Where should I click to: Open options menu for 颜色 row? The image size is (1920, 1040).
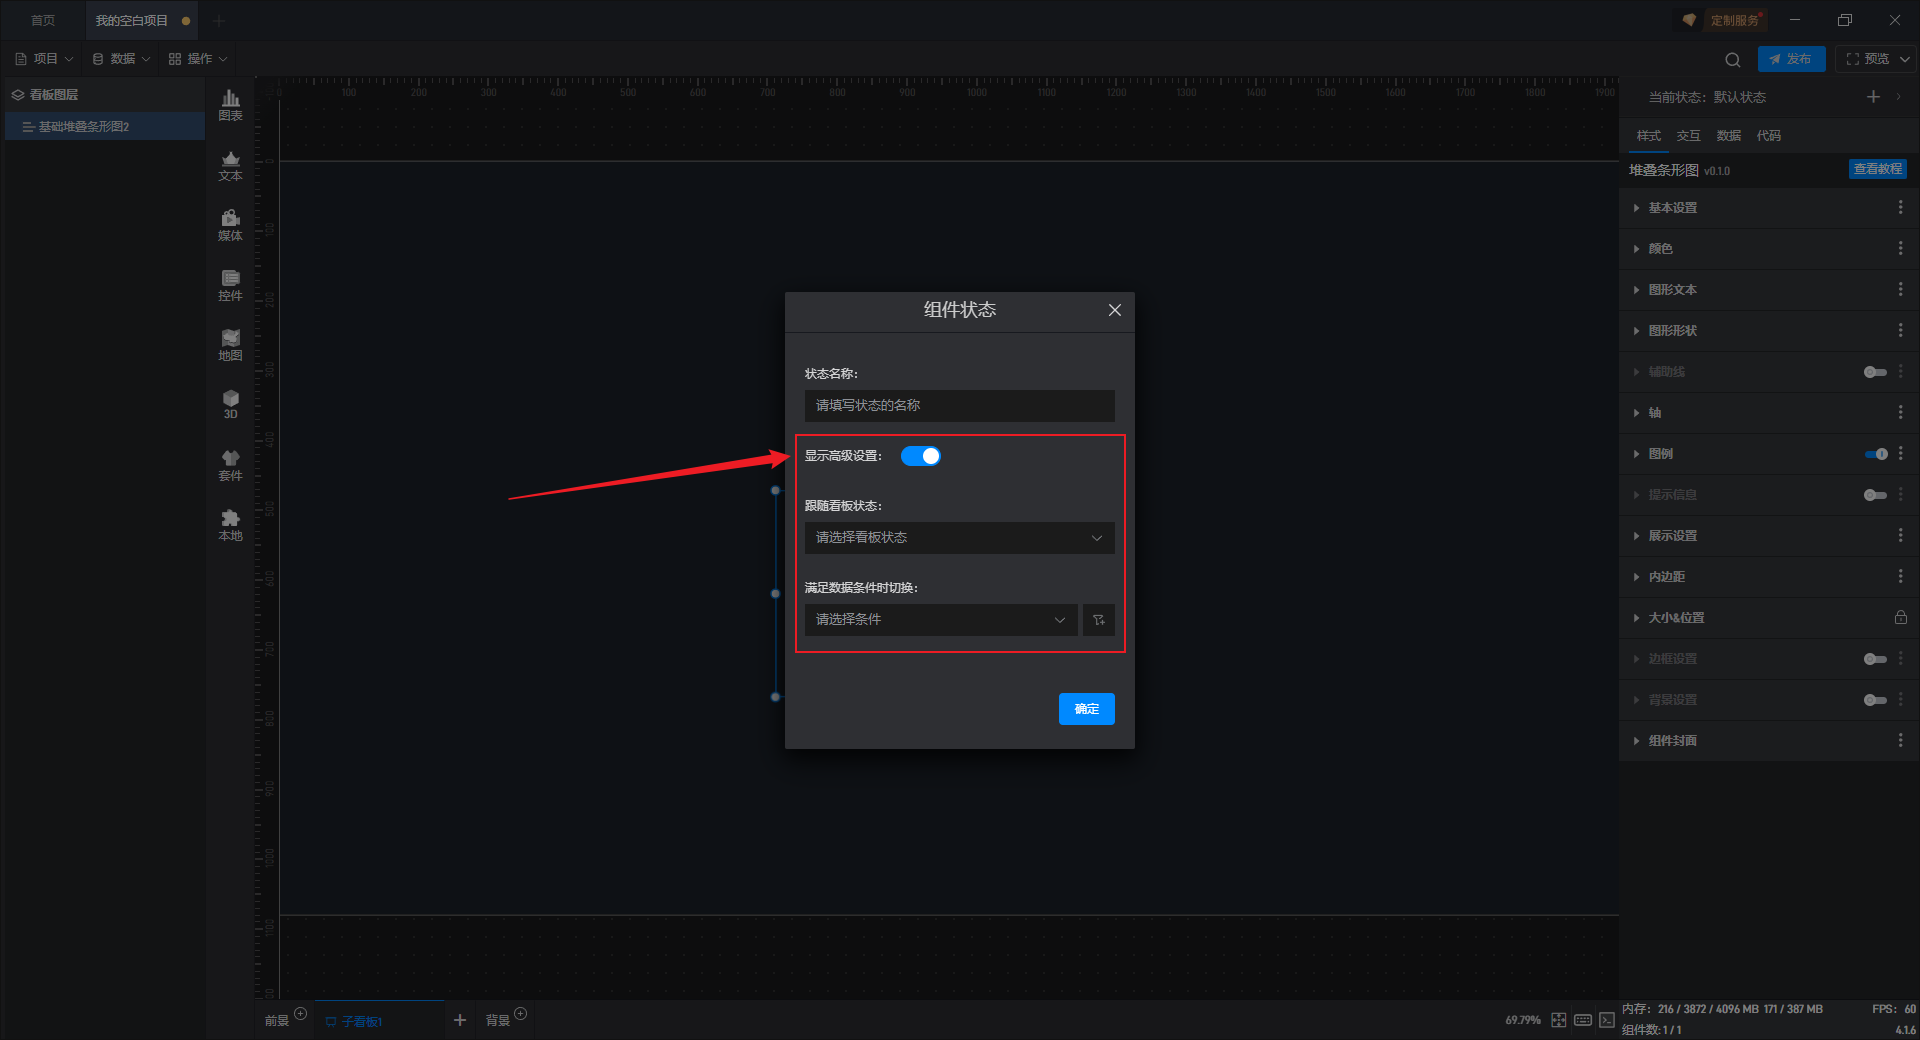1900,248
